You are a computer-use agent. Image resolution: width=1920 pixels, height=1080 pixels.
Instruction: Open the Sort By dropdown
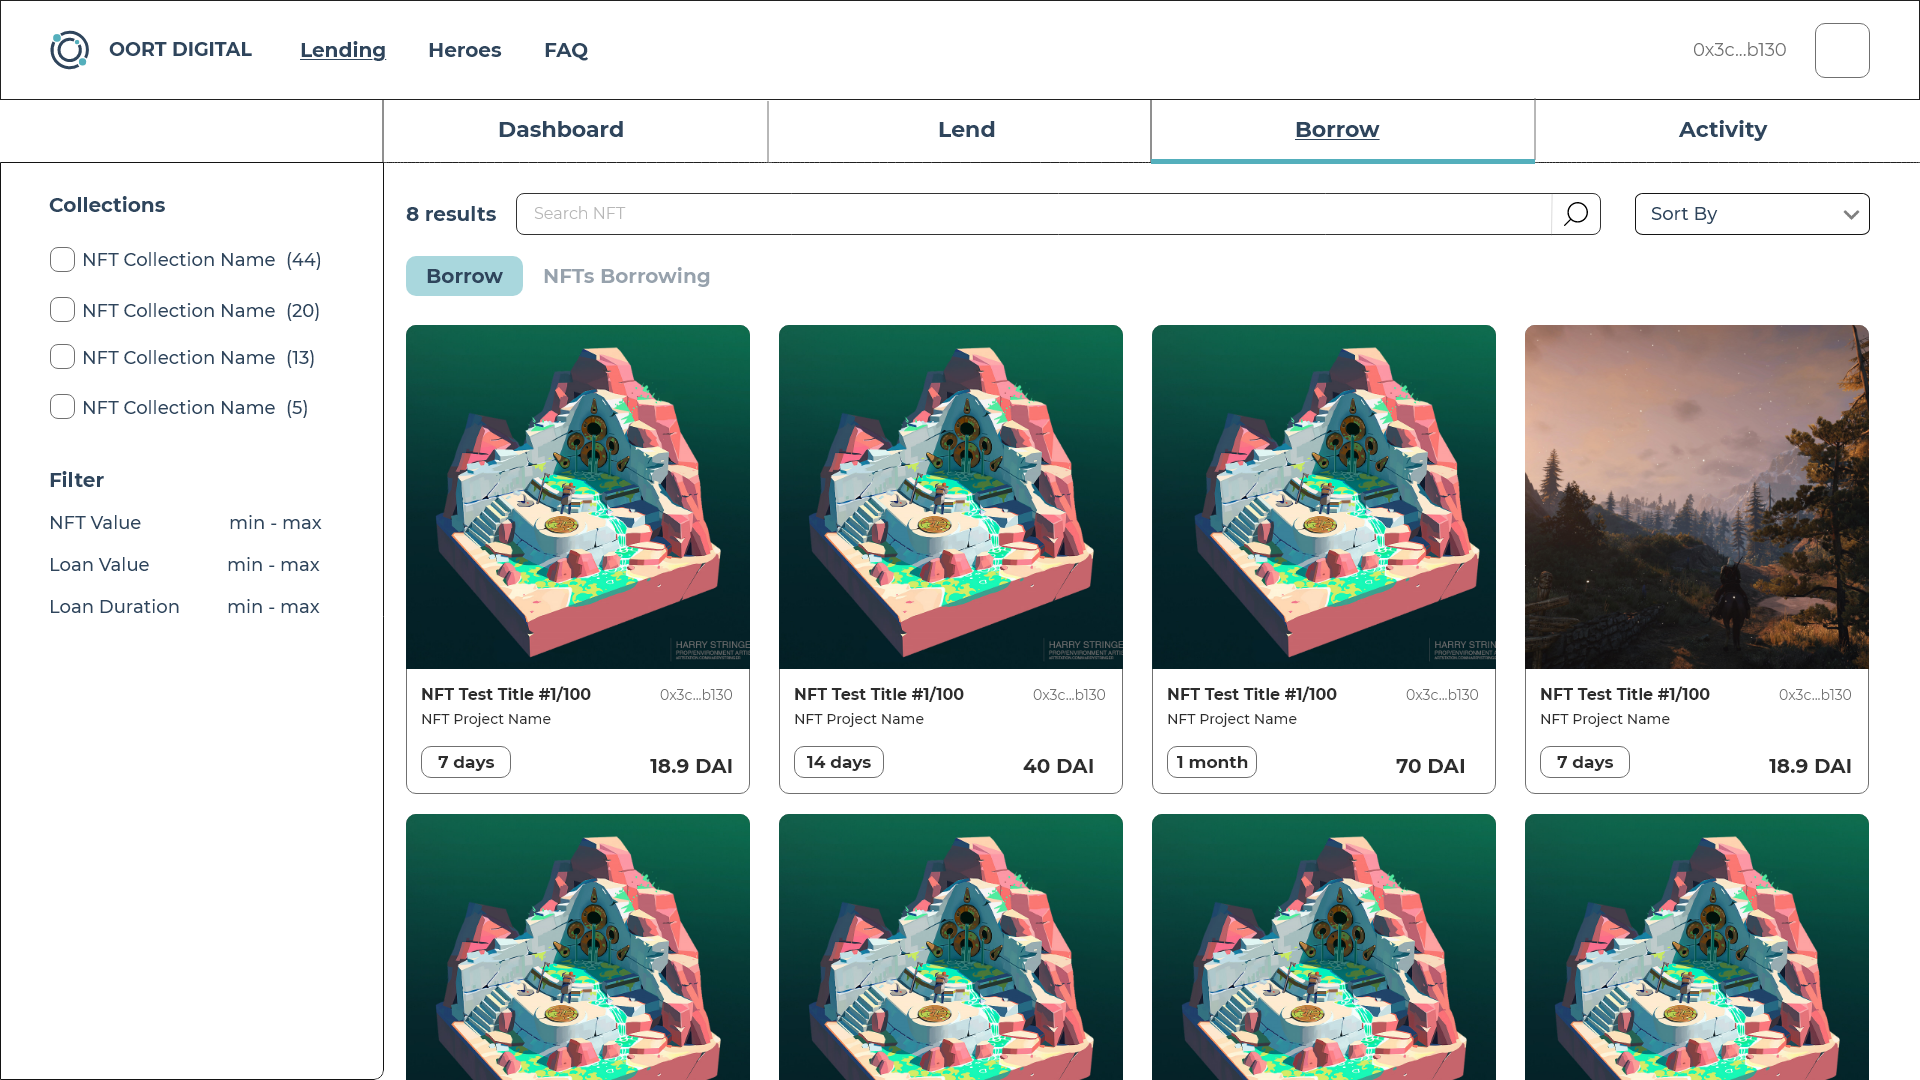1752,214
